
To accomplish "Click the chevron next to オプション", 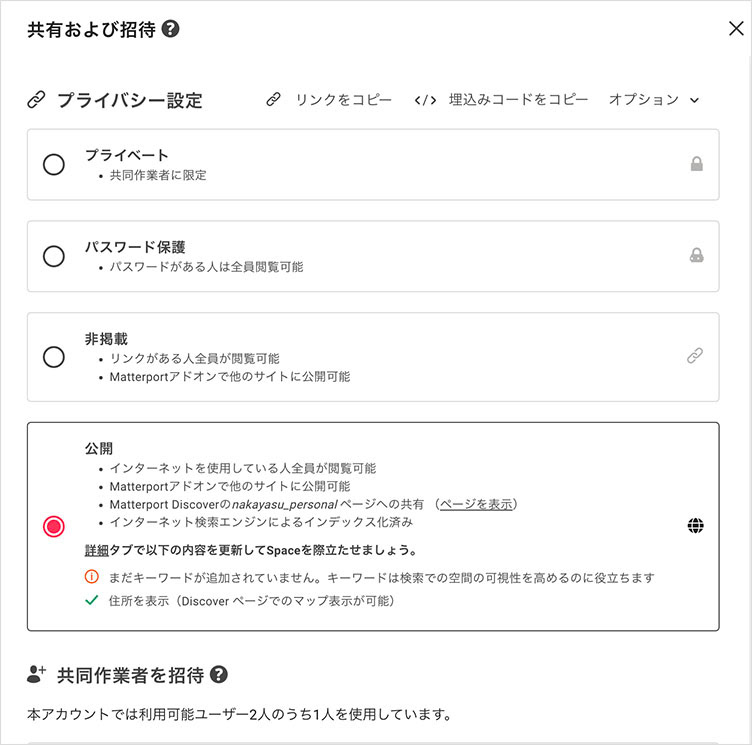I will [694, 100].
